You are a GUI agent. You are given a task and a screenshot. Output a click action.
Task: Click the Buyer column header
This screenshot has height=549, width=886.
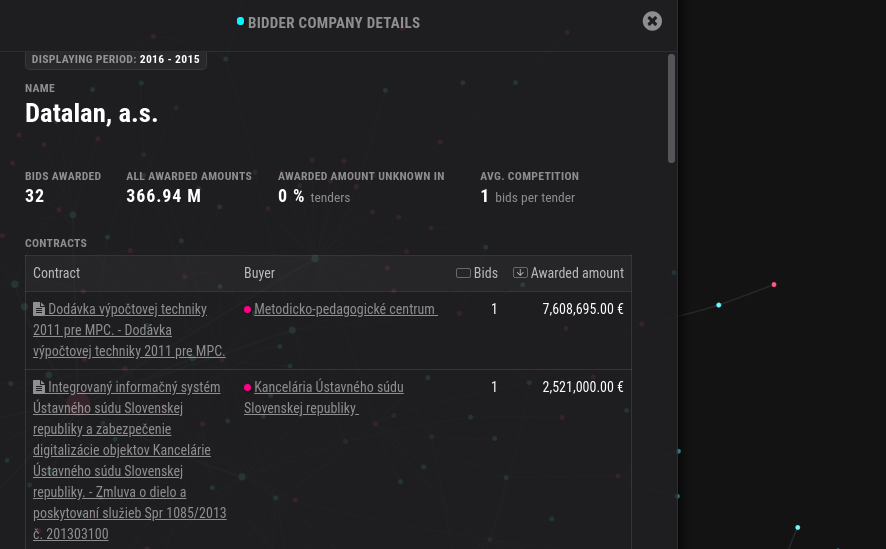(x=259, y=273)
